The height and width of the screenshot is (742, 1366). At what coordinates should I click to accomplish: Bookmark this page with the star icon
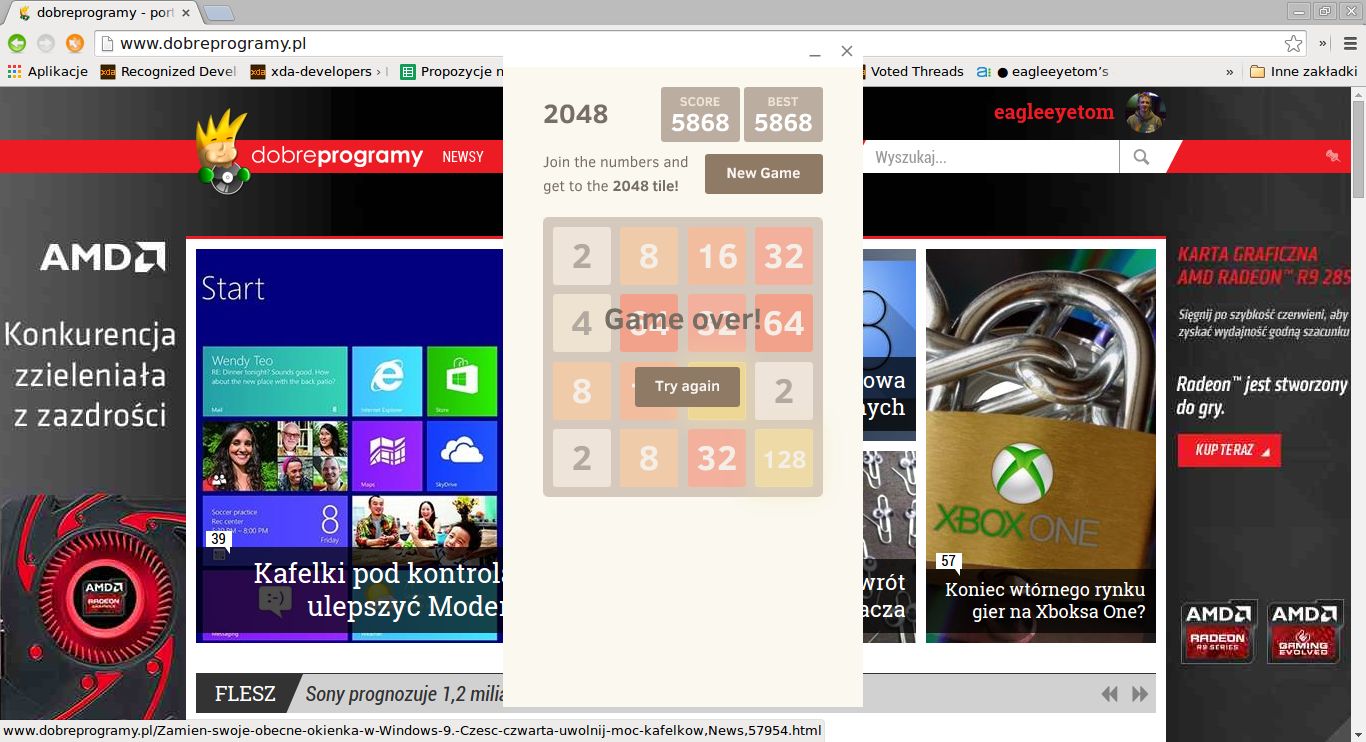[1293, 43]
